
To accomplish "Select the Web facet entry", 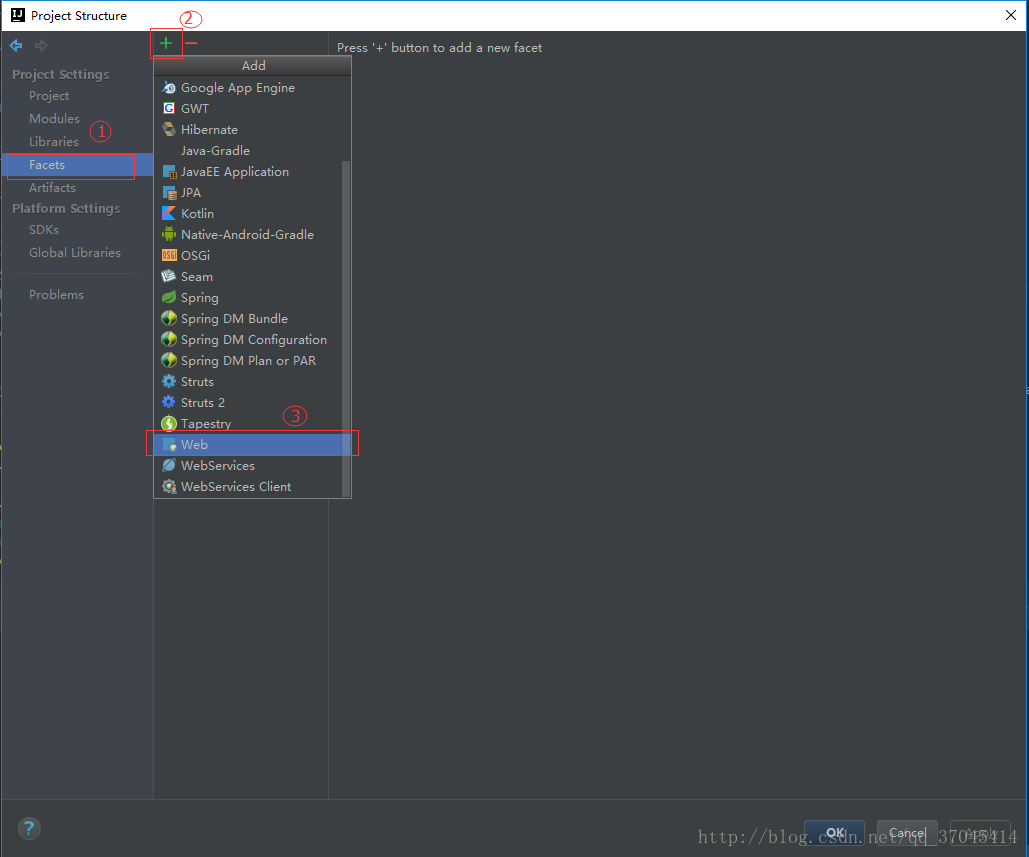I will click(248, 444).
